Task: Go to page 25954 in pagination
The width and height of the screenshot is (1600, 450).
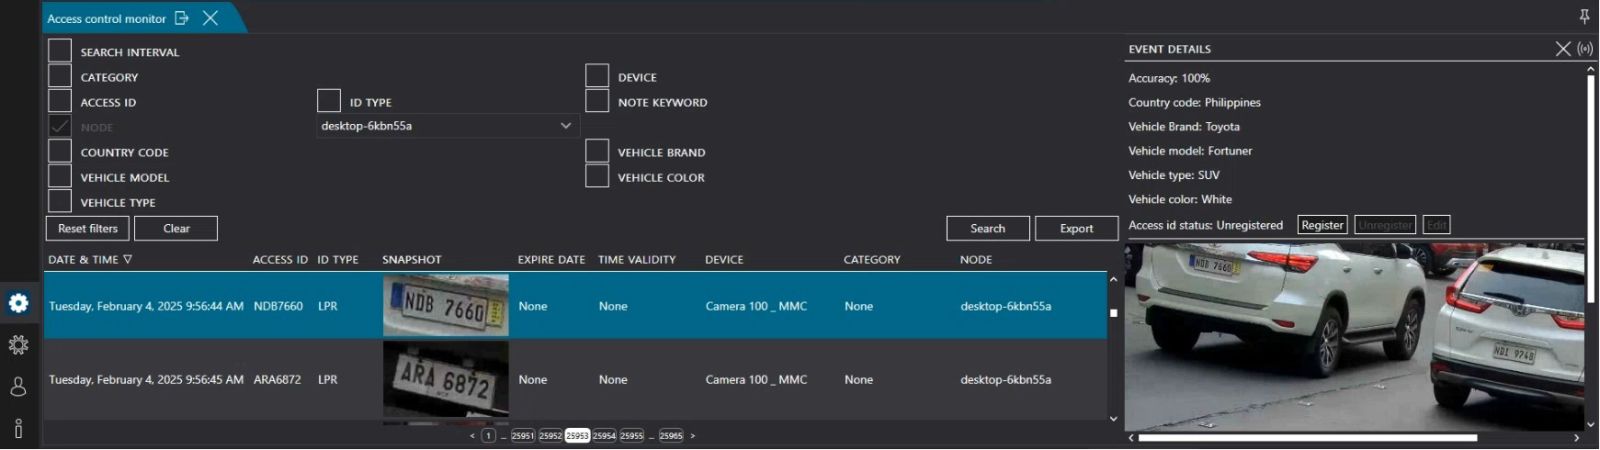Action: click(604, 436)
